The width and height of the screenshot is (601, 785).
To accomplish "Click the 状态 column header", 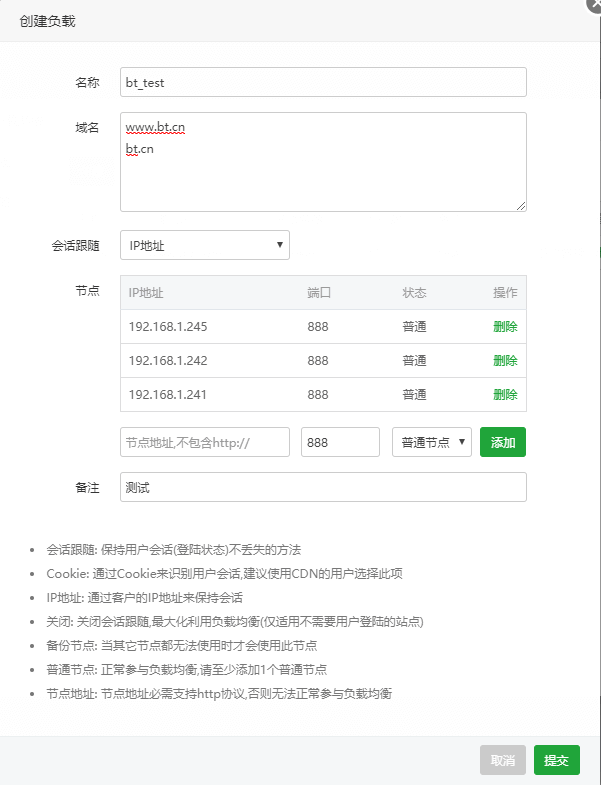I will (x=414, y=293).
